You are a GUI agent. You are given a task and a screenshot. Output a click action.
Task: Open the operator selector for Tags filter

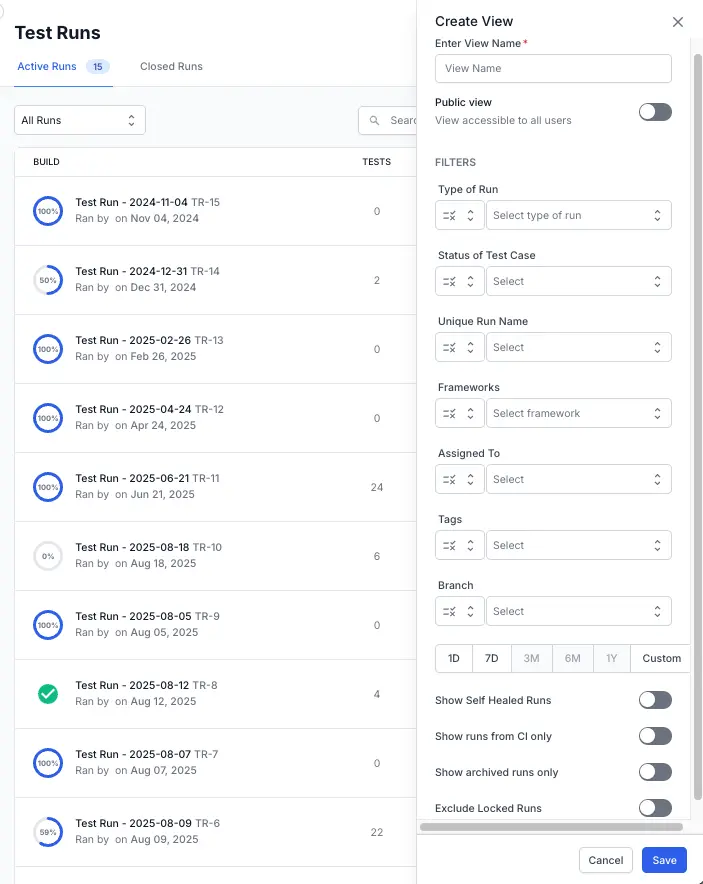459,545
